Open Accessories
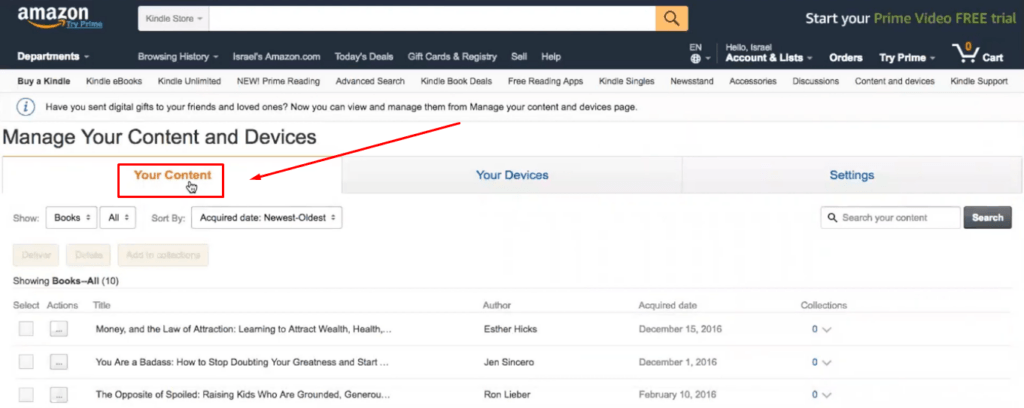 pyautogui.click(x=753, y=82)
